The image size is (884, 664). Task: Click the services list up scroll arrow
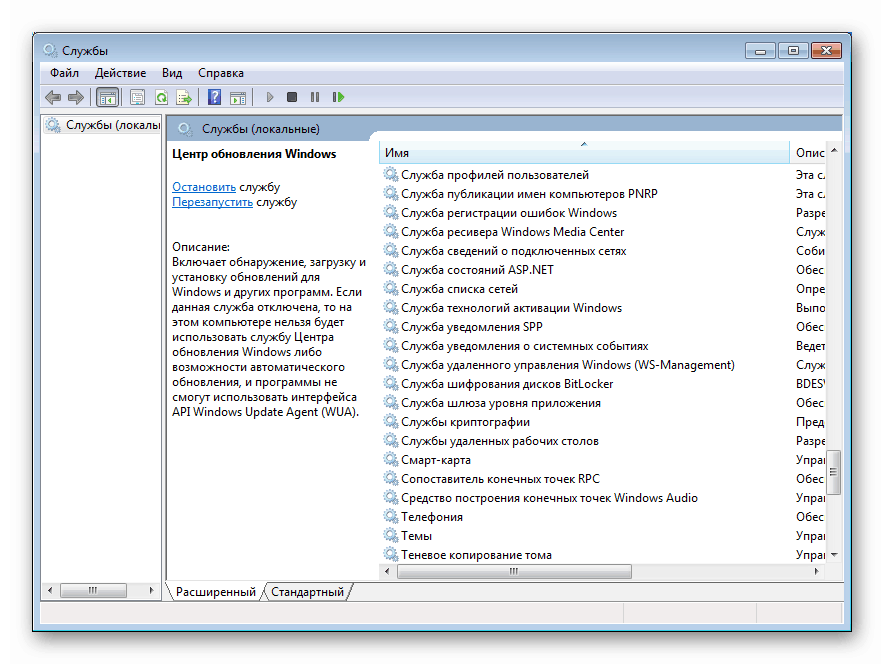click(834, 150)
